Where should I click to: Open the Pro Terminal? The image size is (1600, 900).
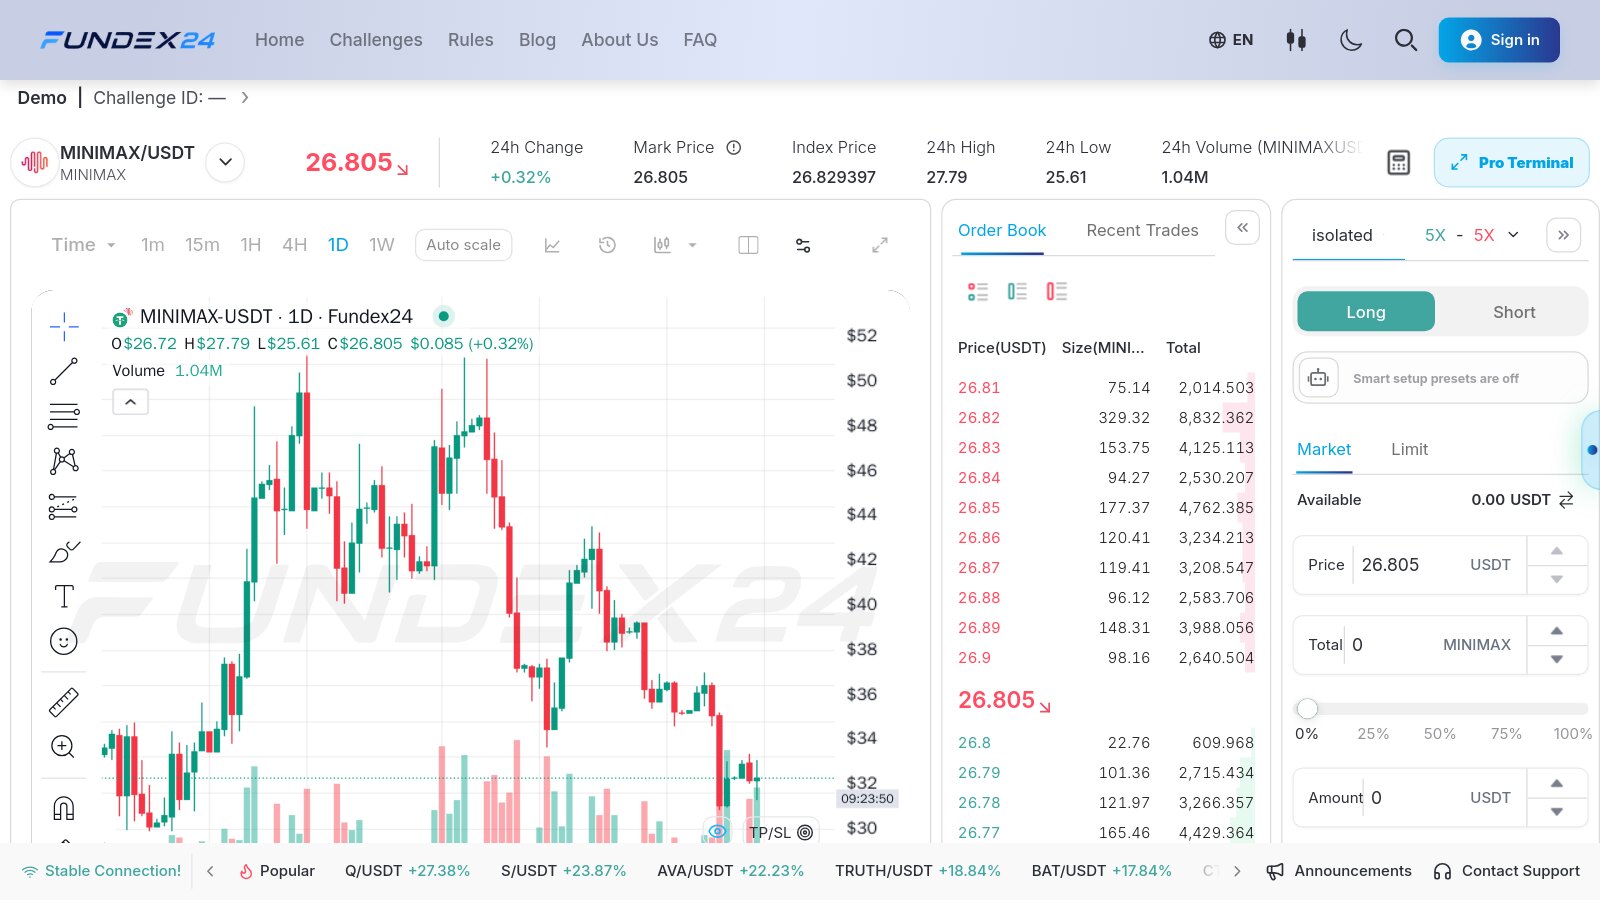[1511, 163]
